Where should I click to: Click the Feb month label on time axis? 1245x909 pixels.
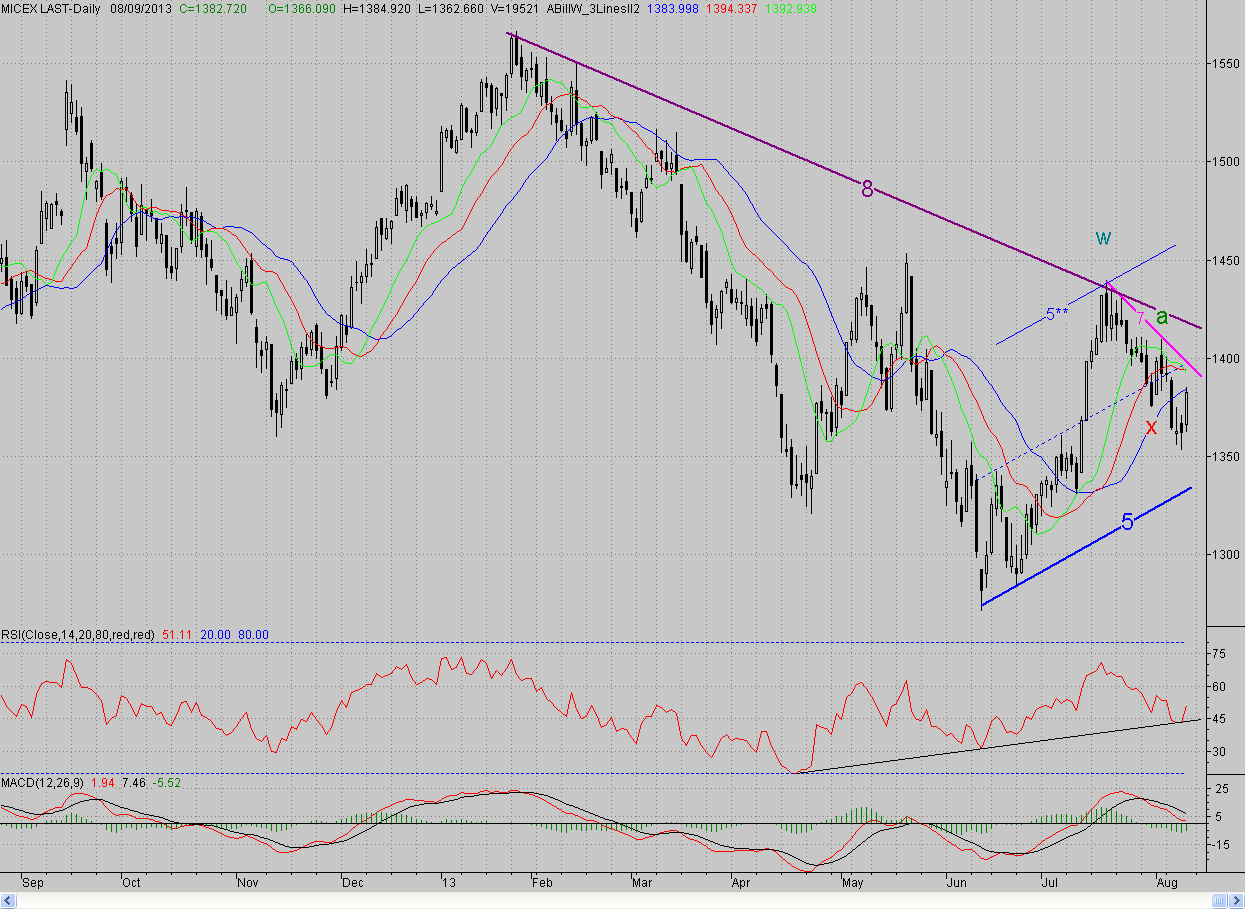pos(541,883)
